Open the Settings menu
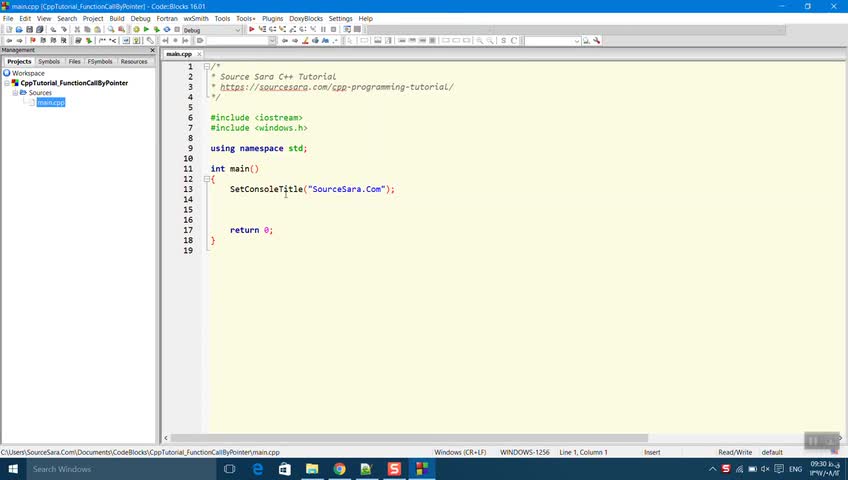This screenshot has width=848, height=480. click(x=340, y=18)
